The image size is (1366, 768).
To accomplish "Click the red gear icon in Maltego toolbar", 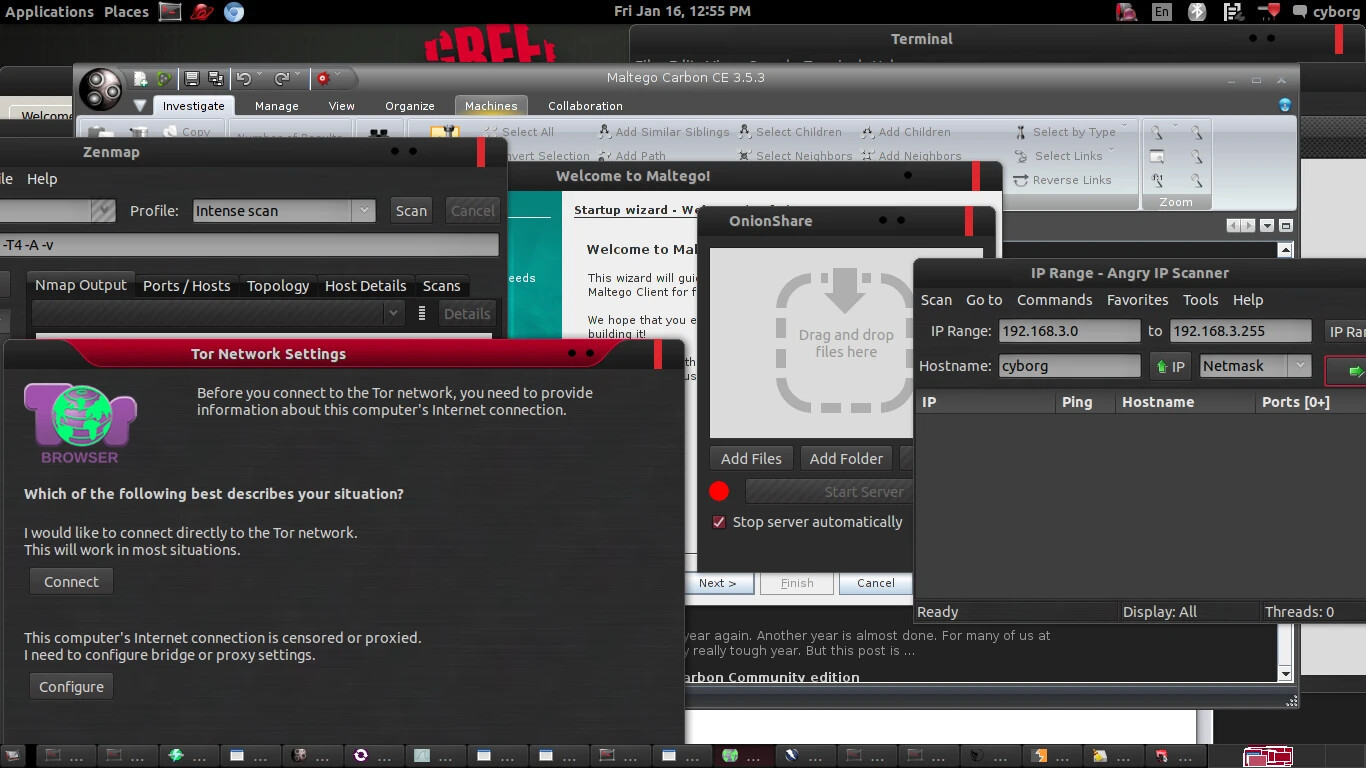I will pyautogui.click(x=323, y=79).
